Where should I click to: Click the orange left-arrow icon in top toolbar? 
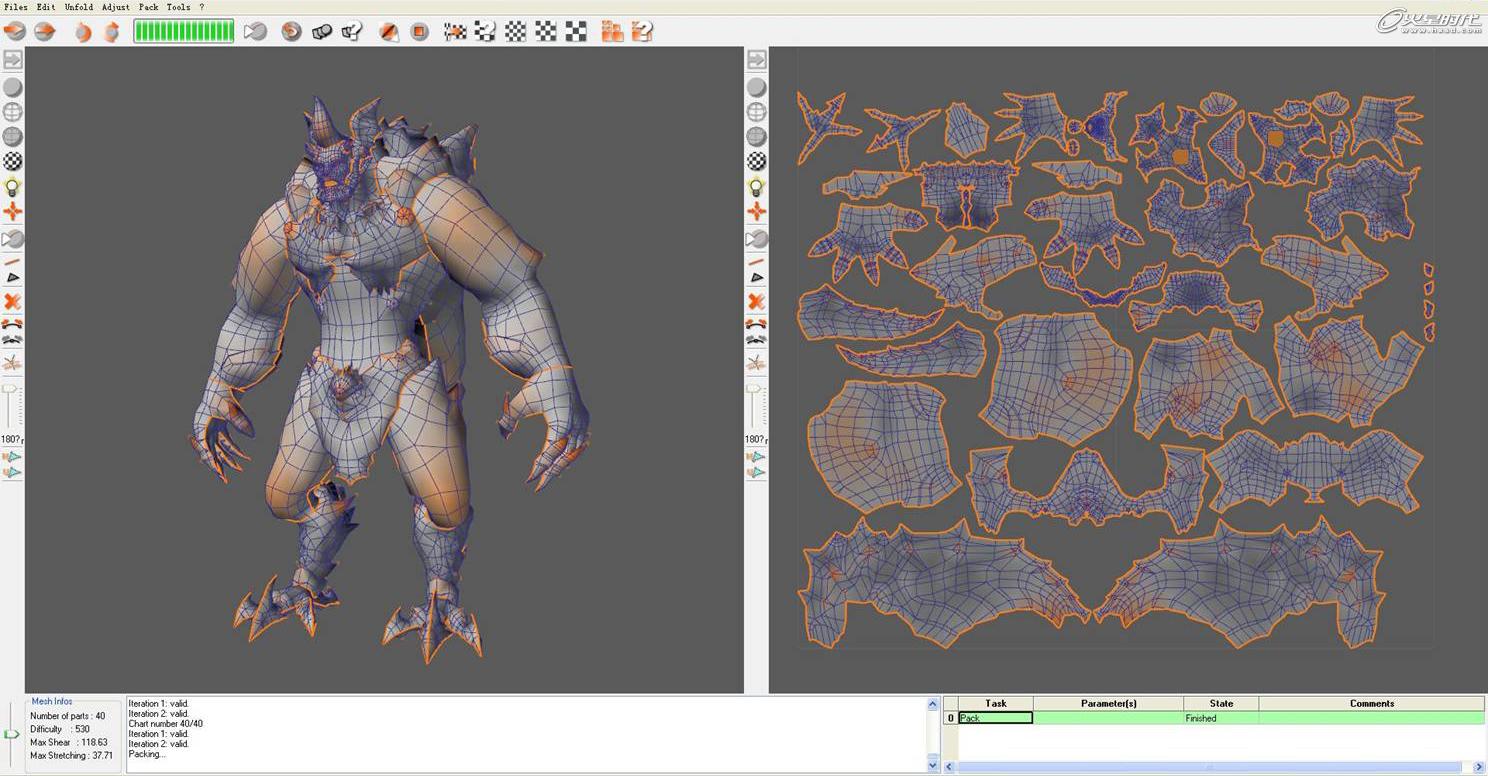tap(14, 31)
